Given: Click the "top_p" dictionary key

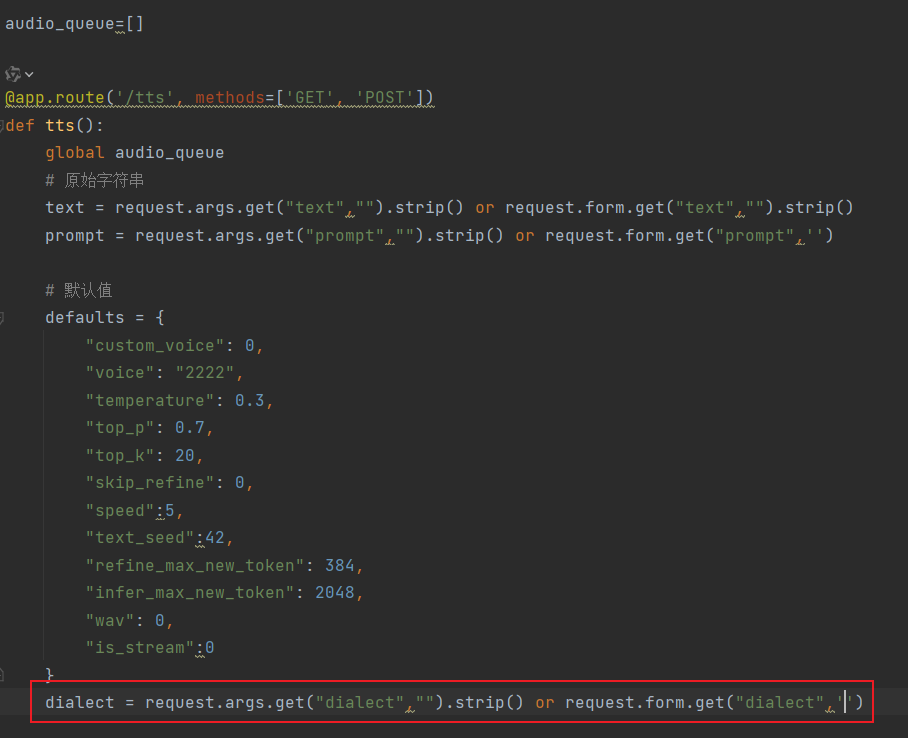Looking at the screenshot, I should coord(120,428).
